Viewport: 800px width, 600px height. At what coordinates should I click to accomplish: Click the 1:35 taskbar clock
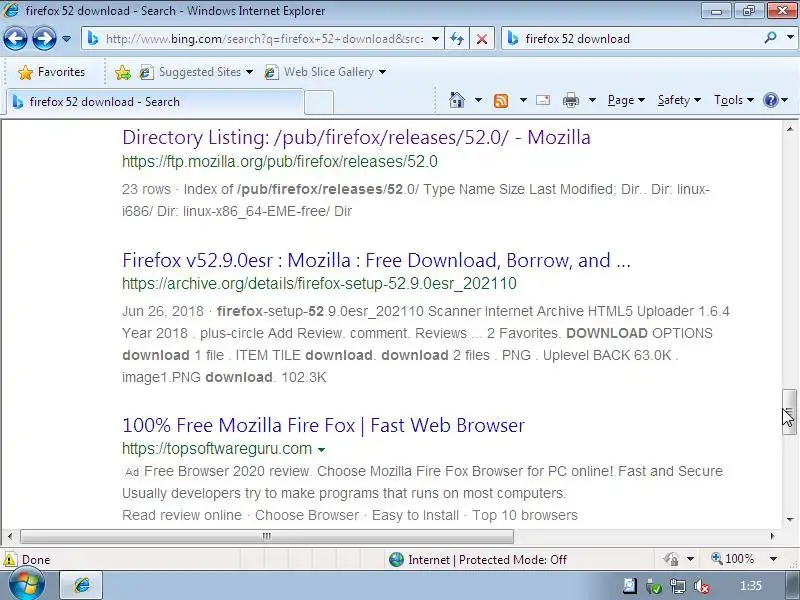(751, 586)
